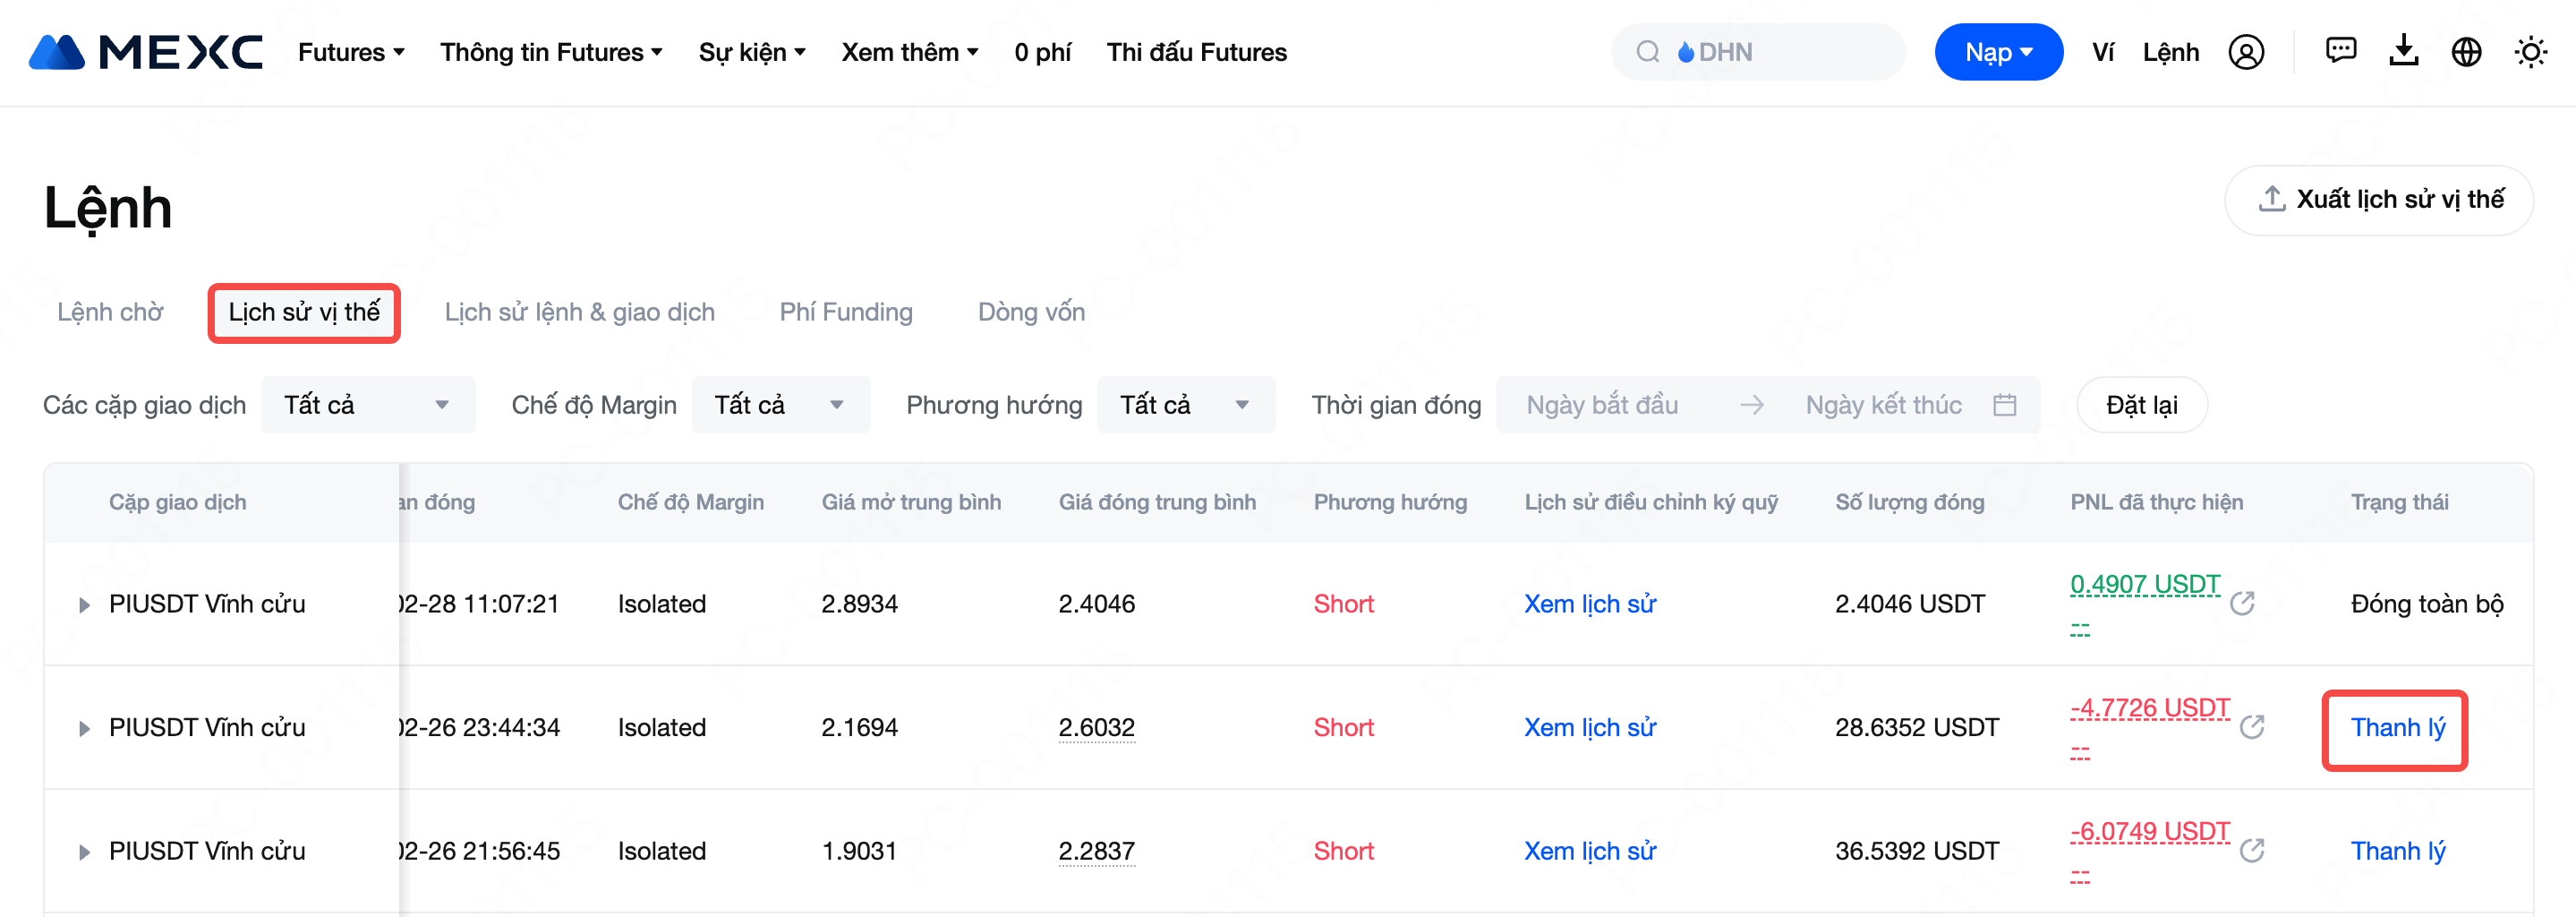Open the Futures menu in header

click(351, 52)
